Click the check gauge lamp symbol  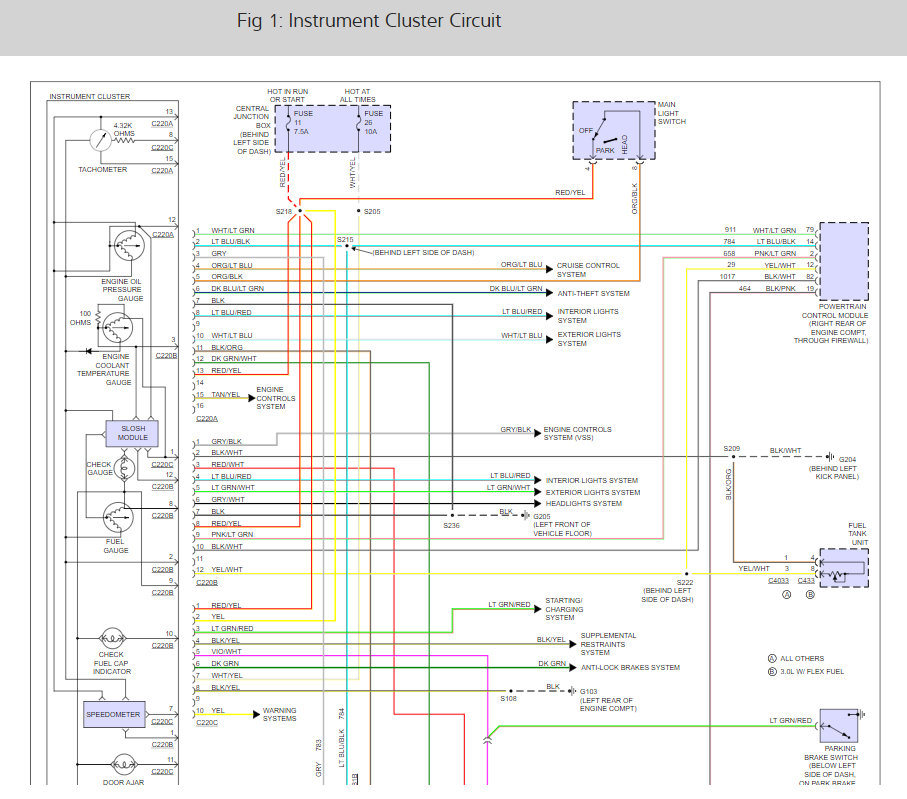(x=124, y=468)
